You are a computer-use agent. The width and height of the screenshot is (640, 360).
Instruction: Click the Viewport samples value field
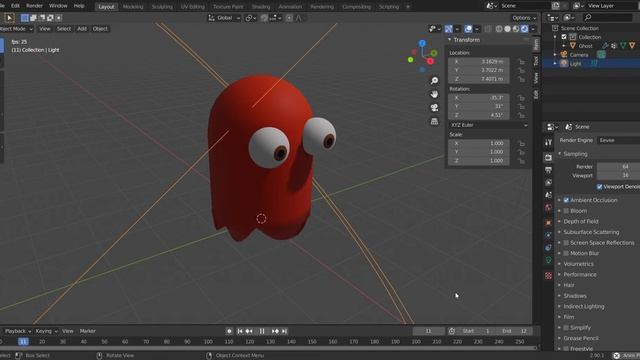click(618, 175)
